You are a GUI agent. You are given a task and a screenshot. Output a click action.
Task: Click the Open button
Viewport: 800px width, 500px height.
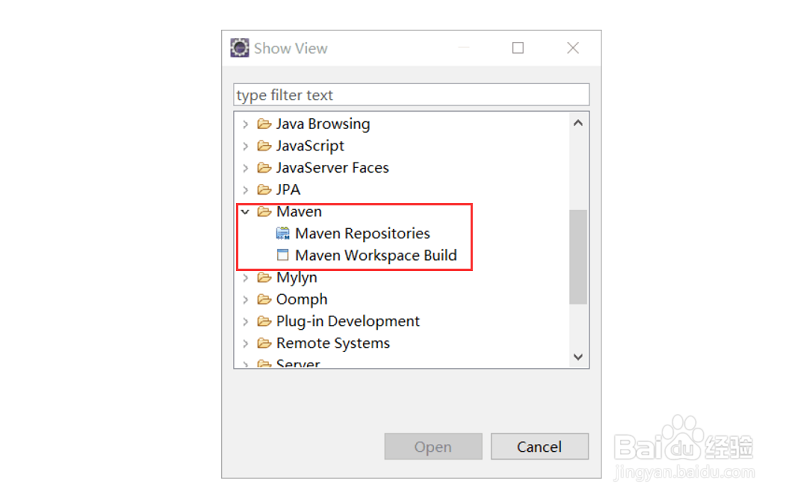pos(433,447)
